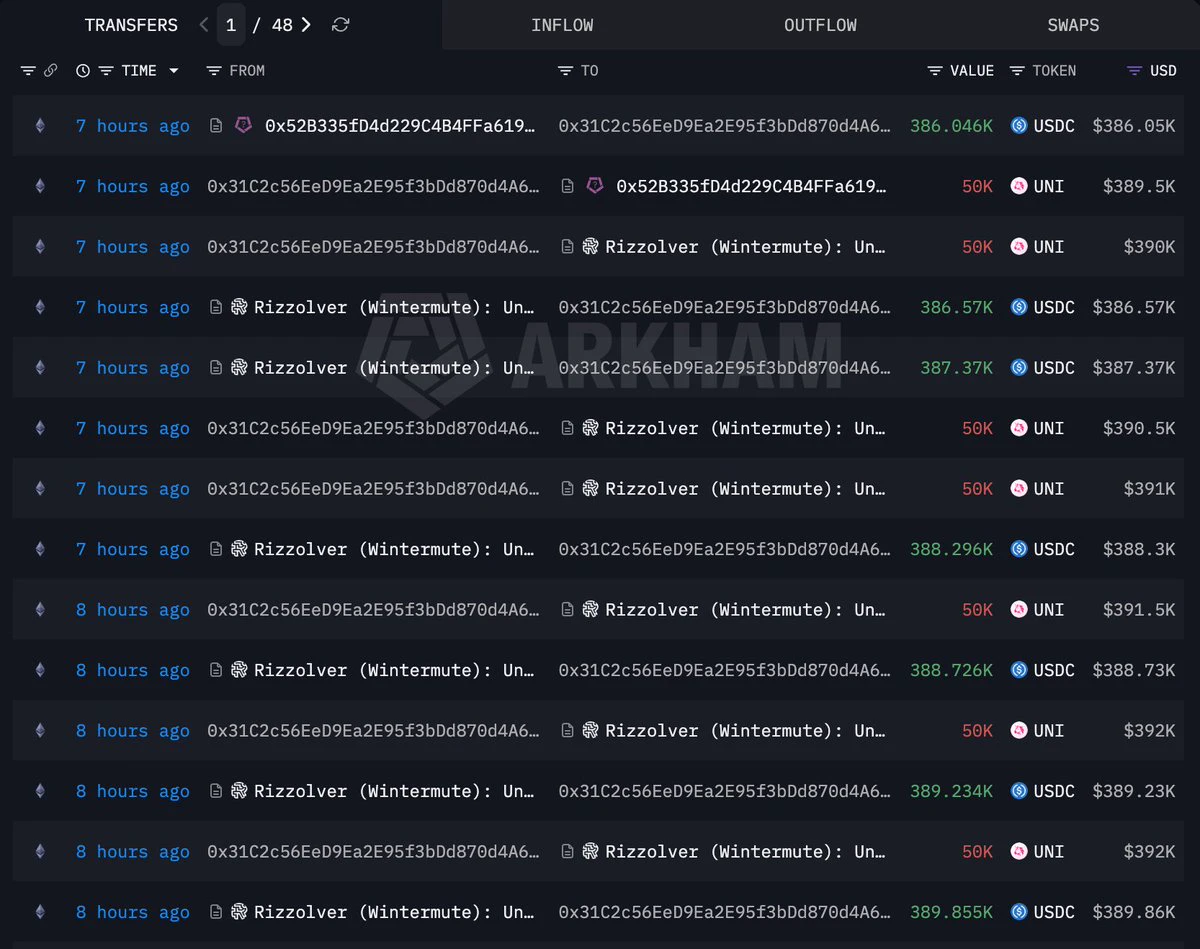Go to previous transfers page arrow
This screenshot has height=949, width=1200.
[204, 25]
